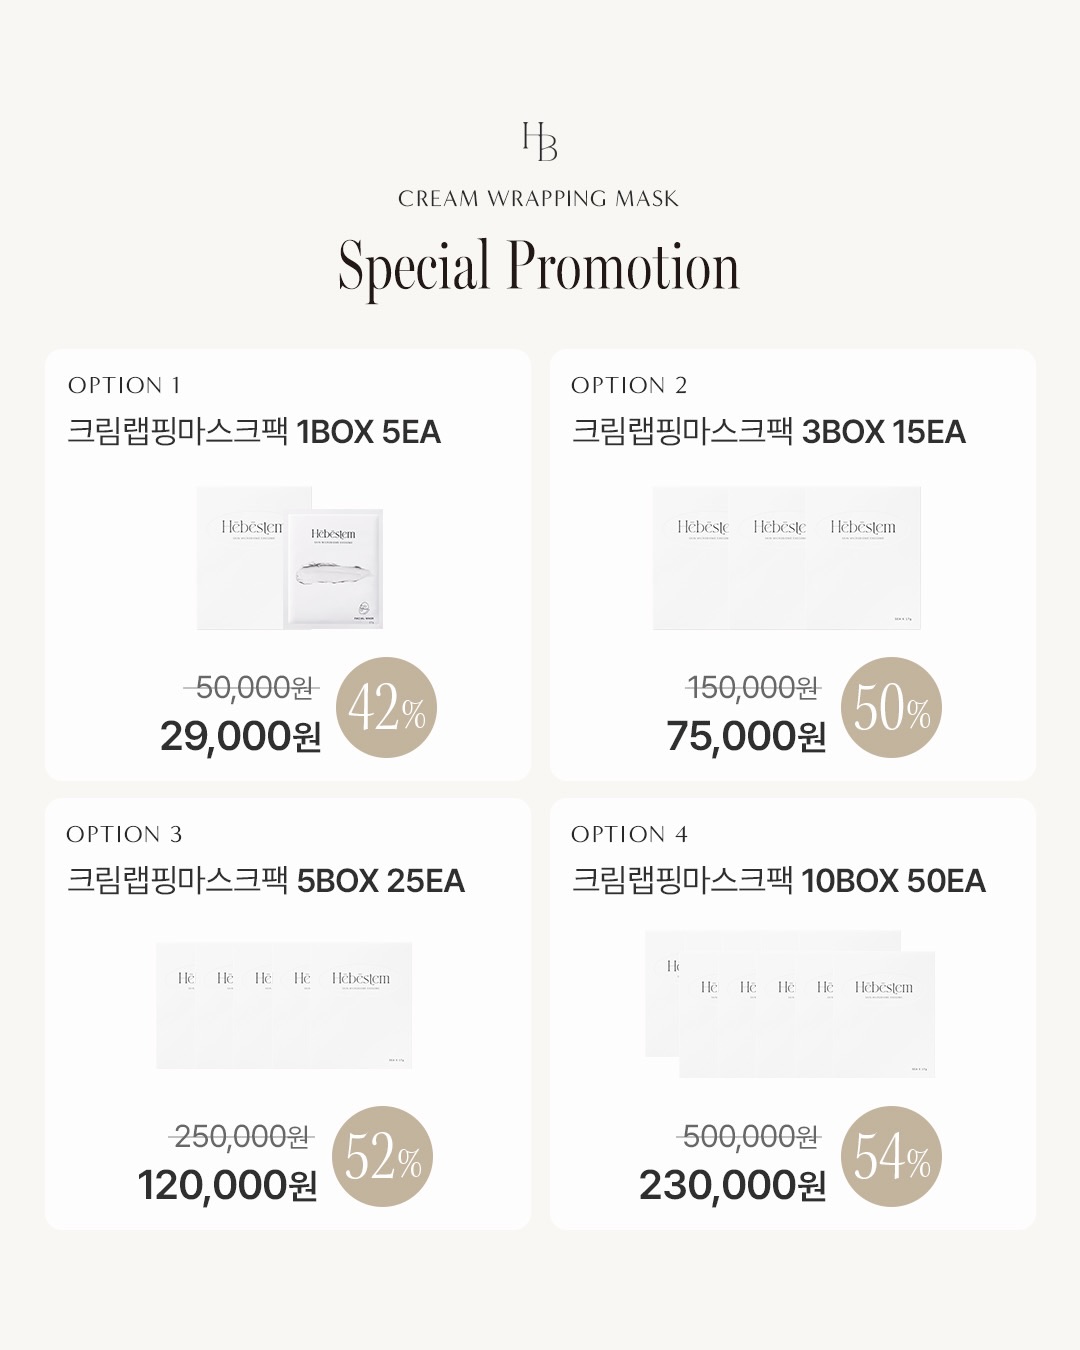This screenshot has height=1350, width=1080.
Task: Select the 10BOX 50EA product image
Action: [x=790, y=1004]
